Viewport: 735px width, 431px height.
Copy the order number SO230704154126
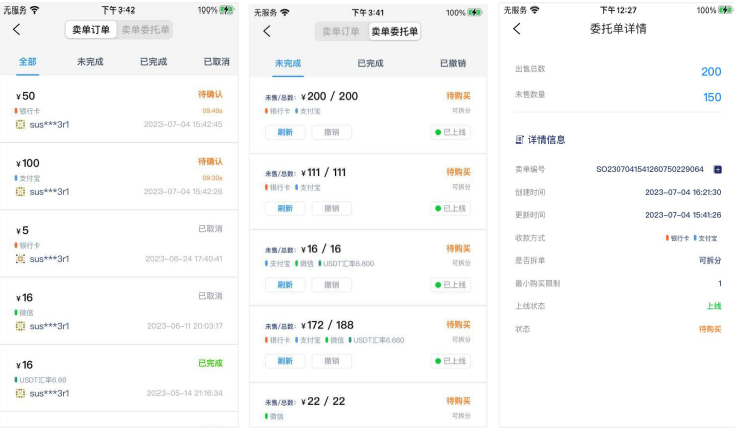tap(717, 169)
